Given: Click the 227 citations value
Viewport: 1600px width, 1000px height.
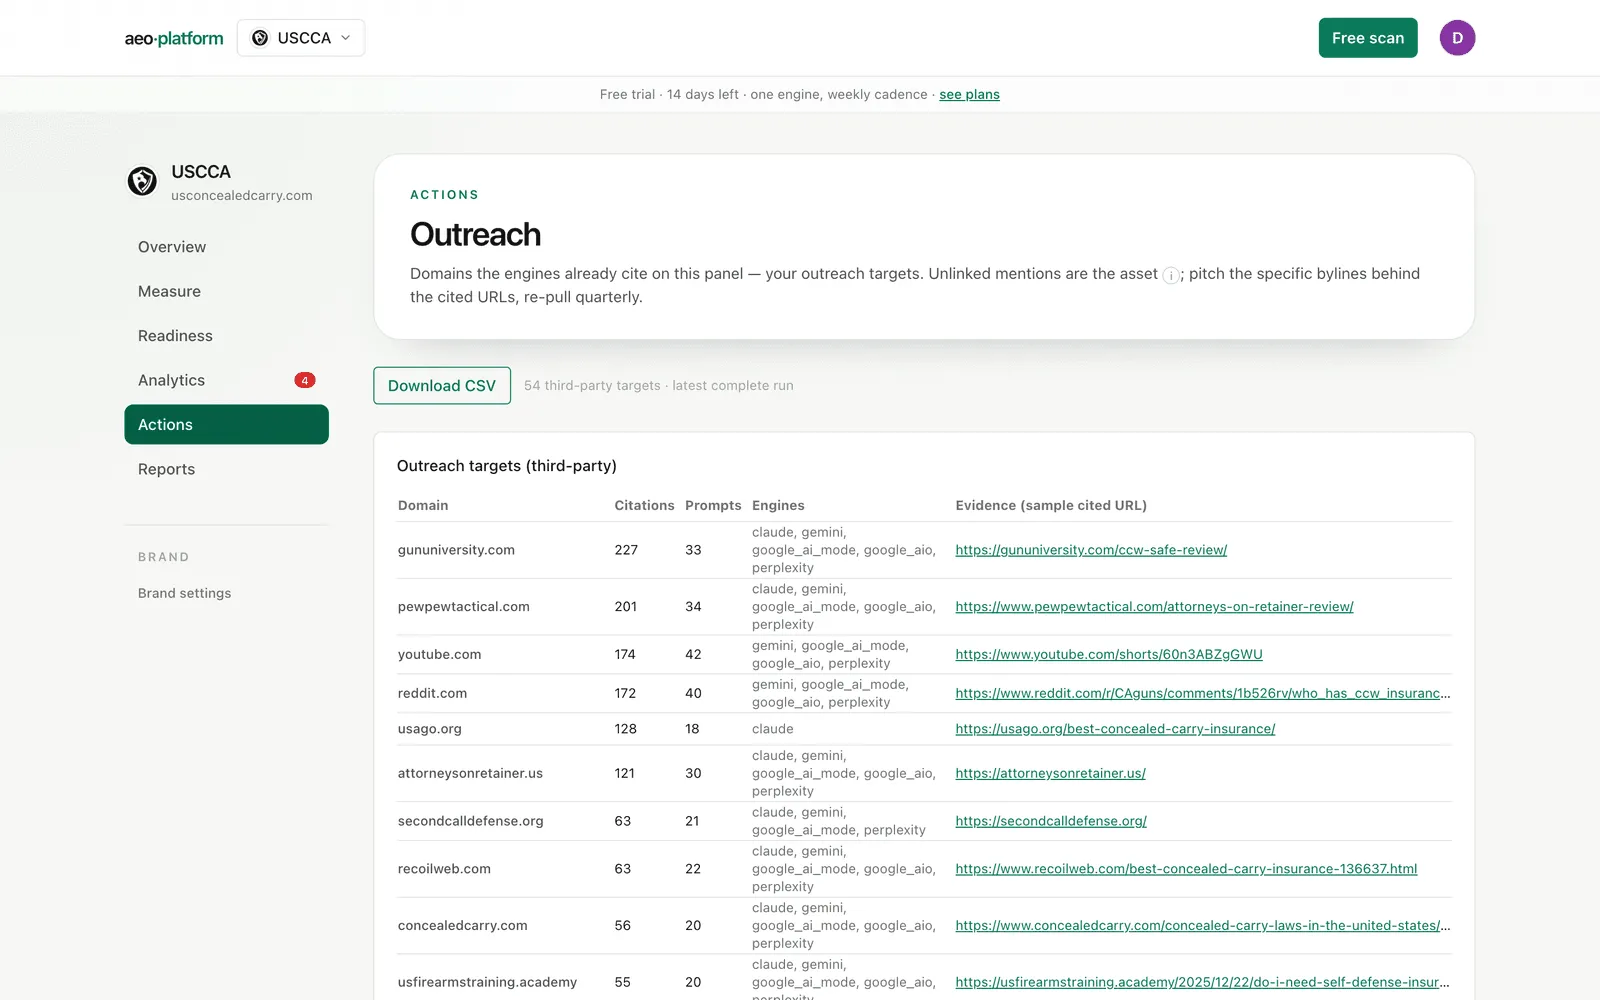Looking at the screenshot, I should [626, 550].
